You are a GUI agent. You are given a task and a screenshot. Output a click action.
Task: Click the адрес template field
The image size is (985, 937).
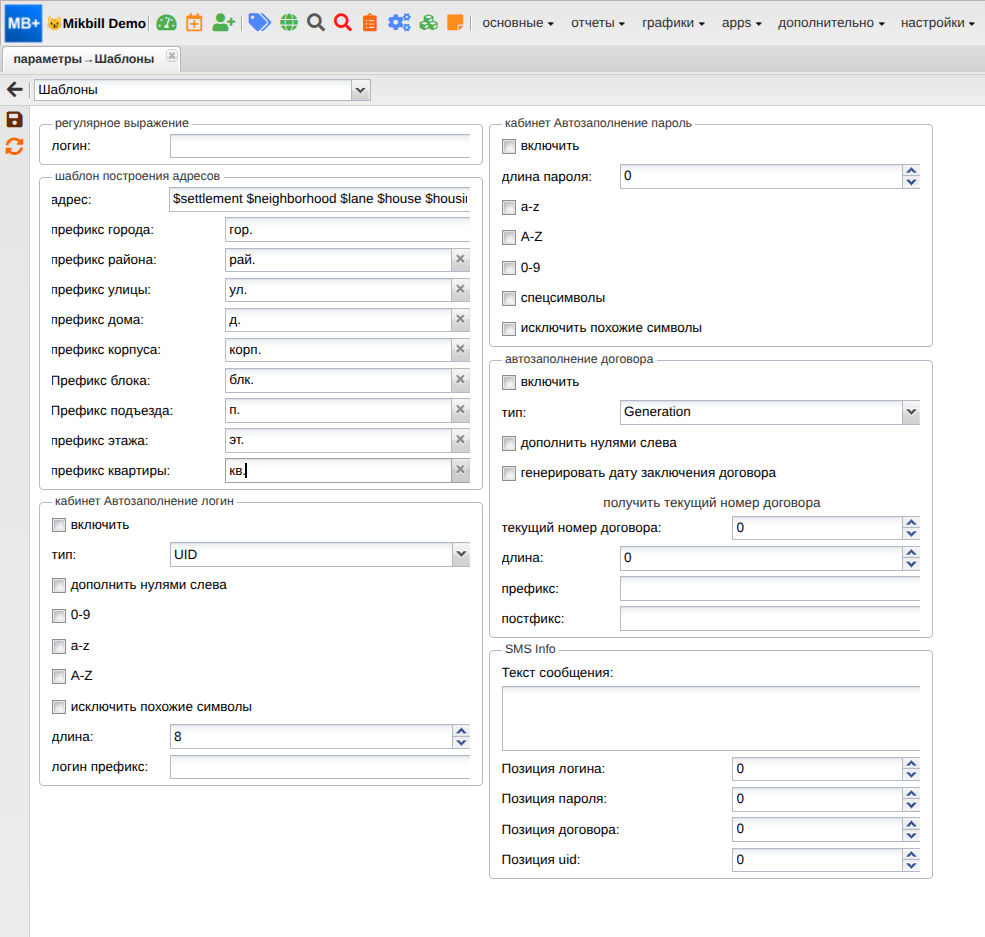(x=320, y=199)
